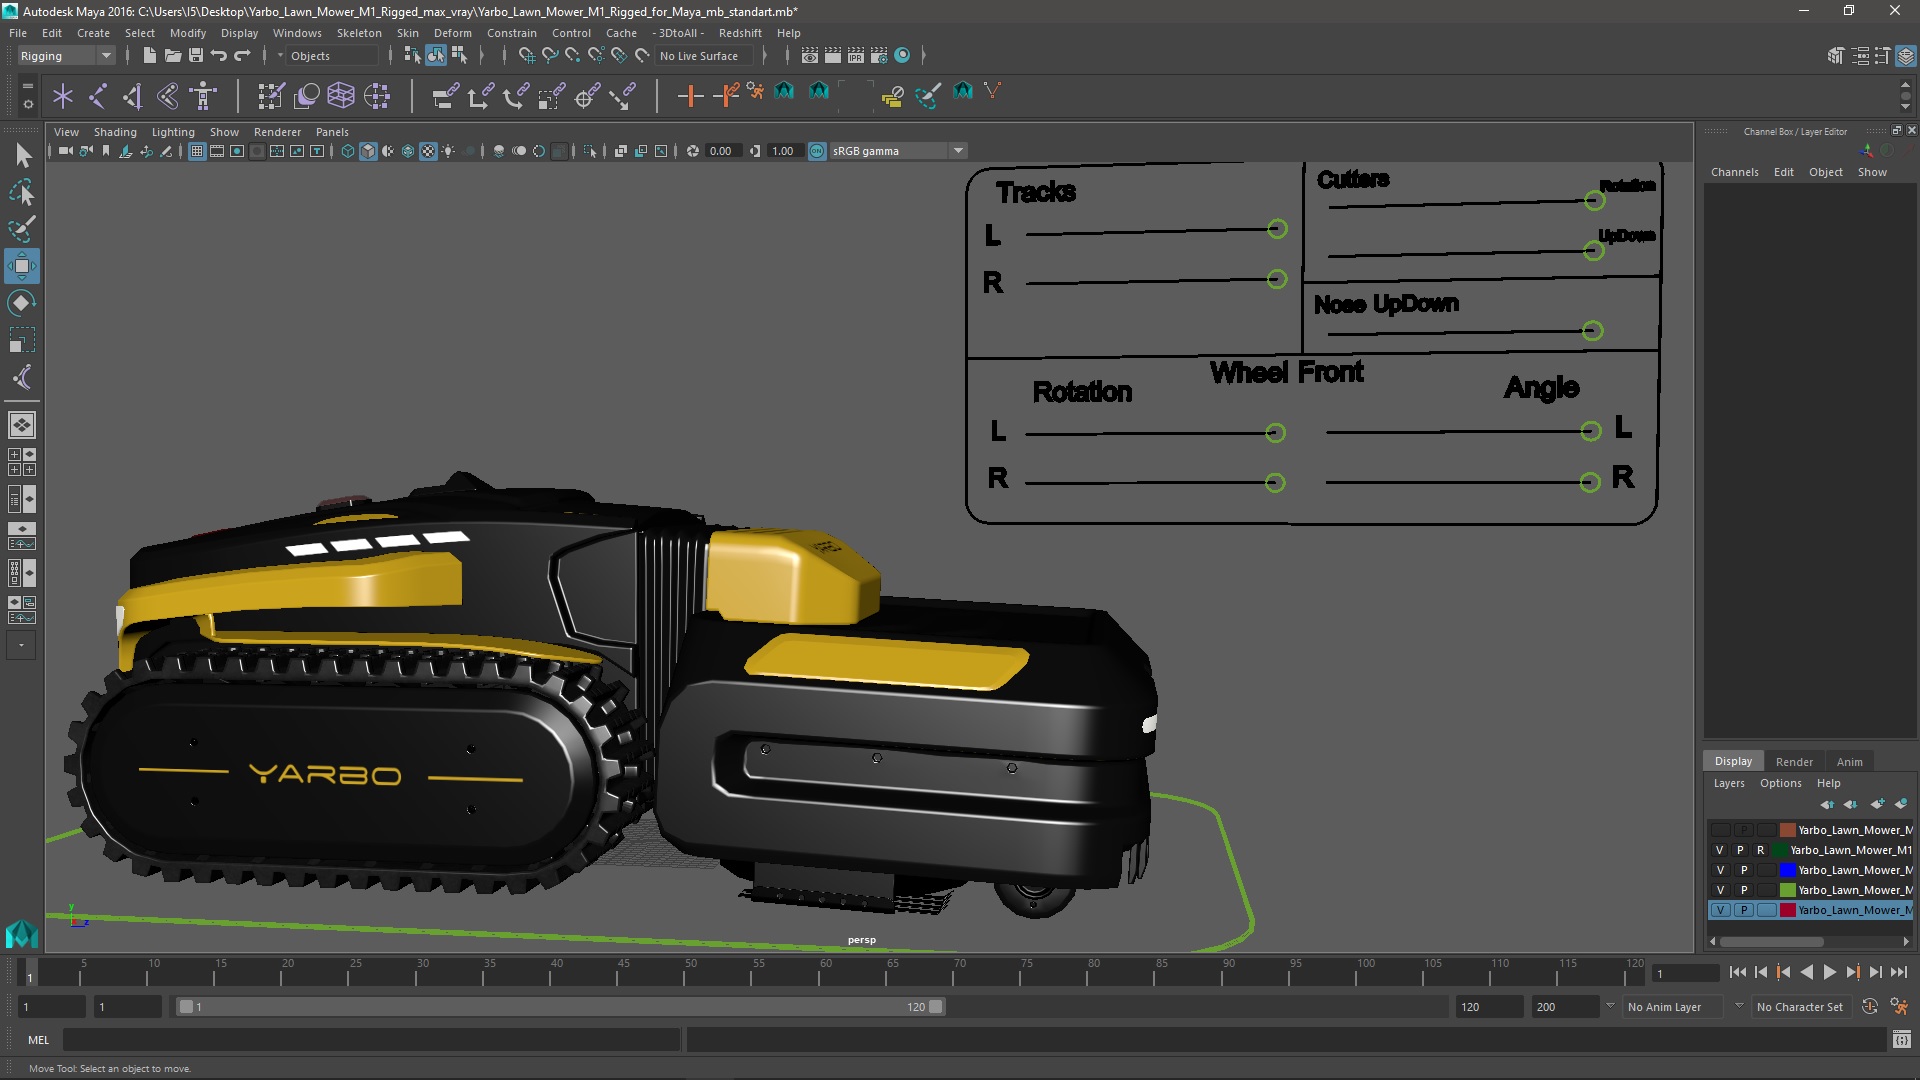Select the Move Tool in the toolbox
The width and height of the screenshot is (1920, 1080).
[x=21, y=266]
